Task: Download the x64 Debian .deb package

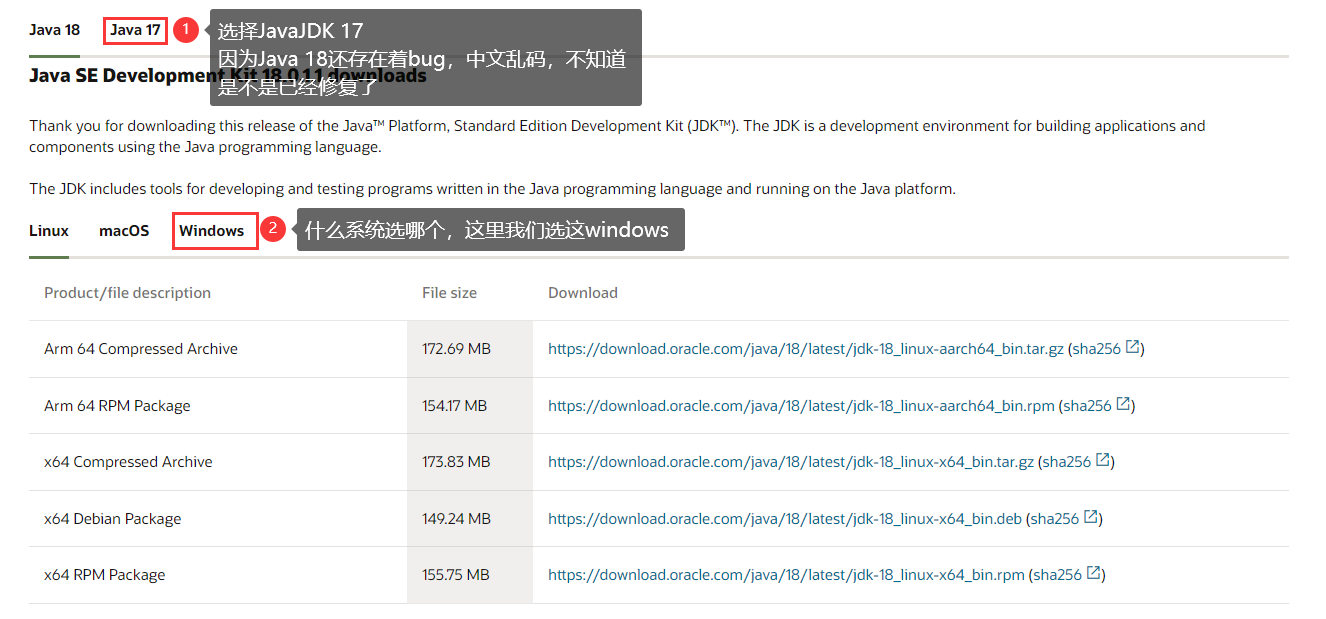Action: click(784, 519)
